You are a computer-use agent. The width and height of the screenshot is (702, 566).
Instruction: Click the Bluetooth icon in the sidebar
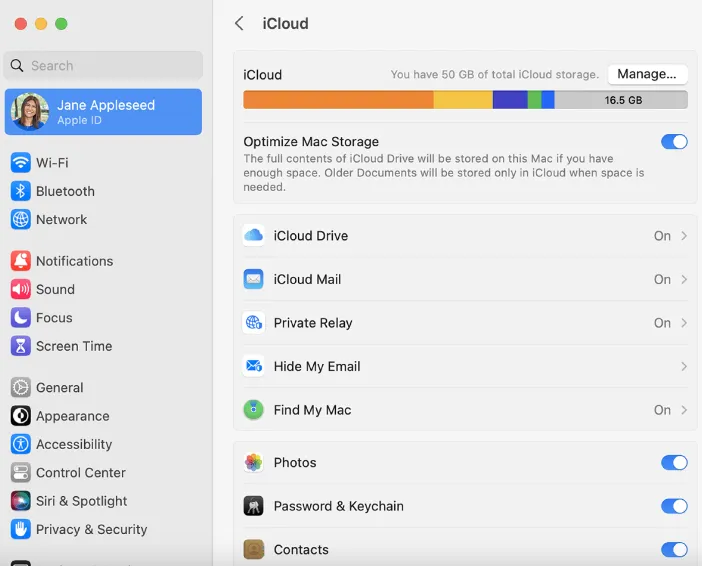(x=21, y=191)
